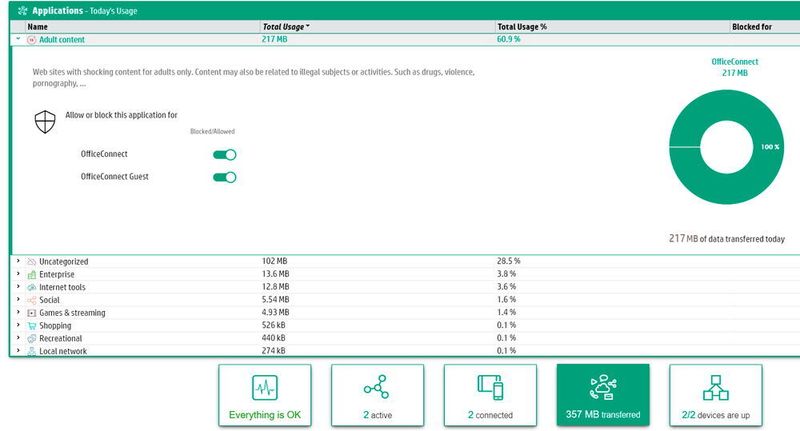Click the Applications panel header icon
Viewport: 800px width, 431px height.
coord(22,10)
